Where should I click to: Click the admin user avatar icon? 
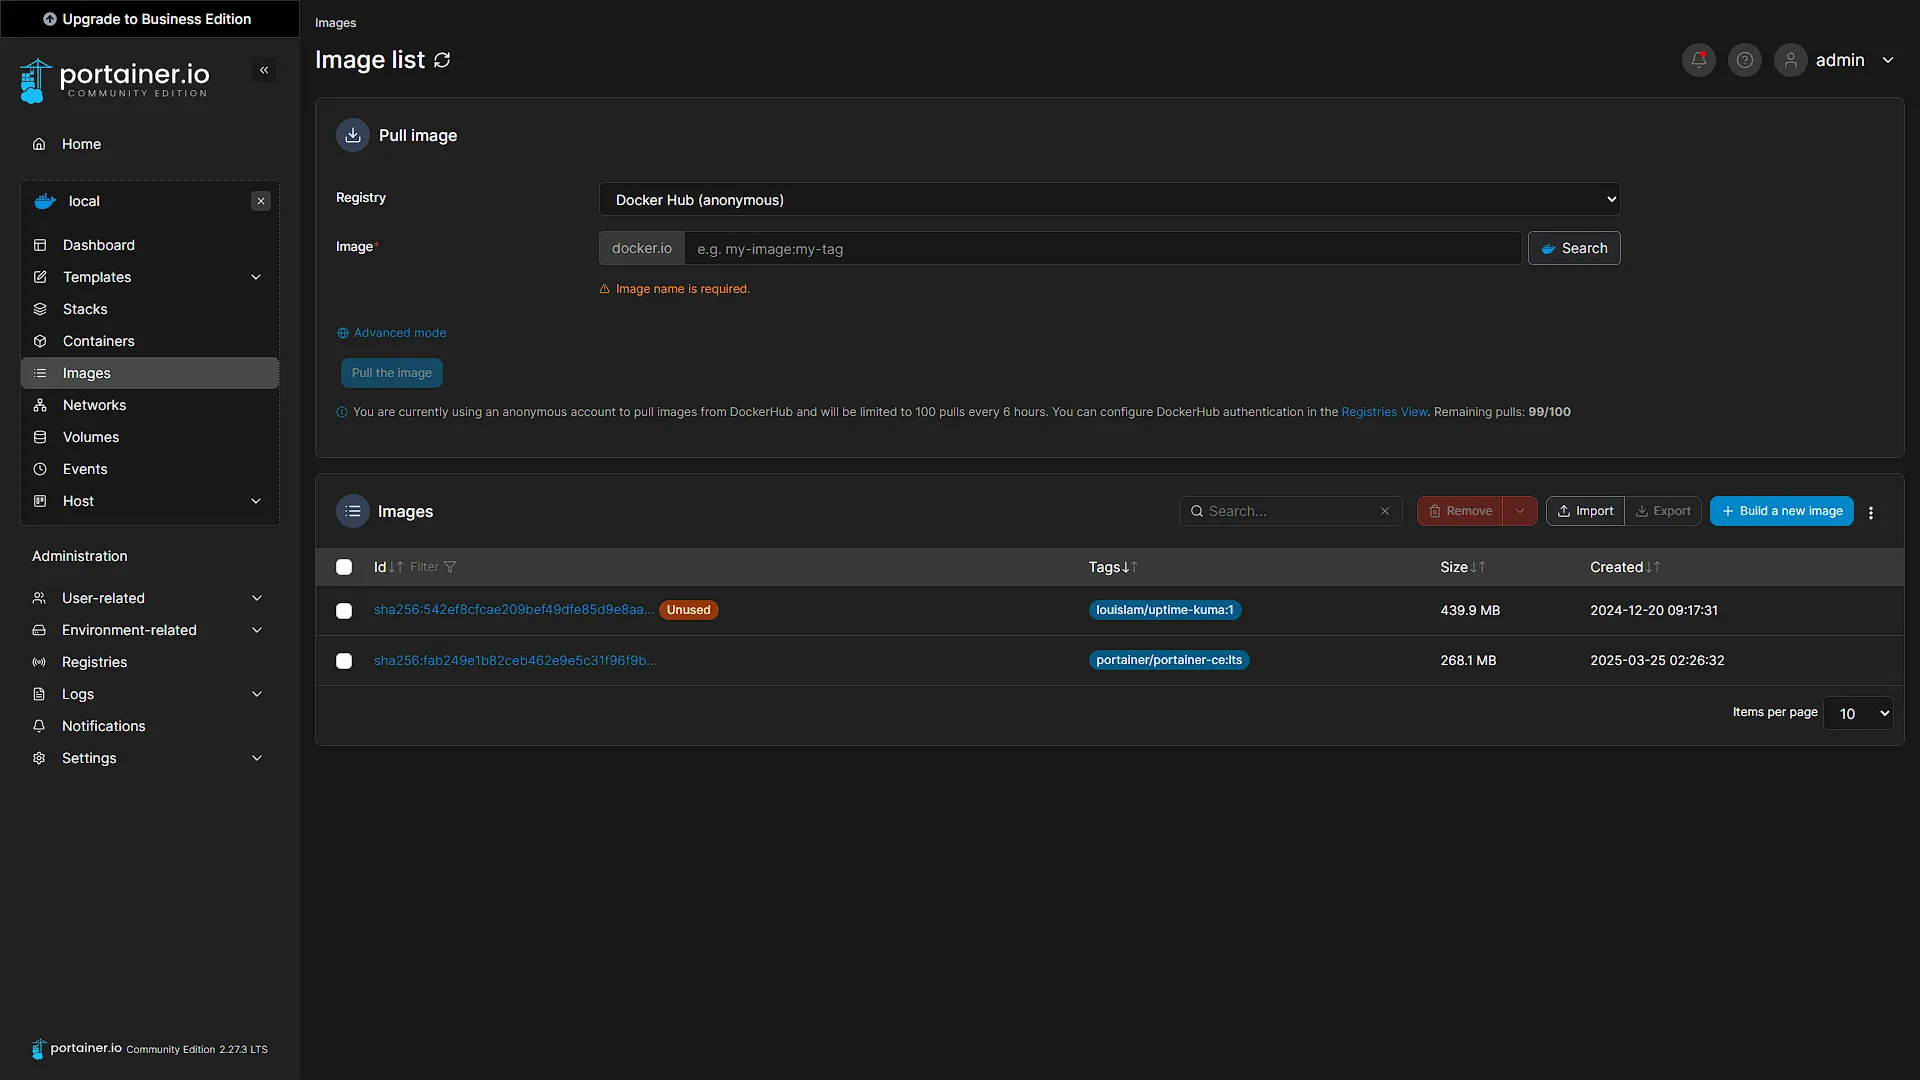1791,60
